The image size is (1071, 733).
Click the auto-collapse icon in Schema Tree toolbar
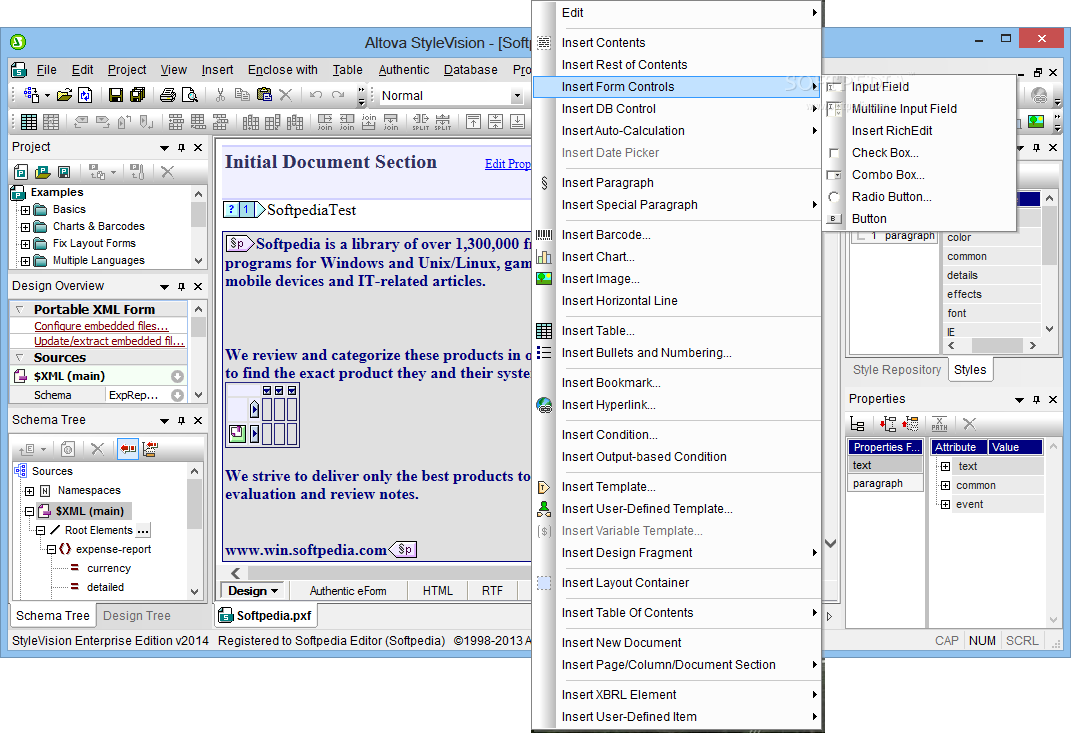[x=150, y=449]
